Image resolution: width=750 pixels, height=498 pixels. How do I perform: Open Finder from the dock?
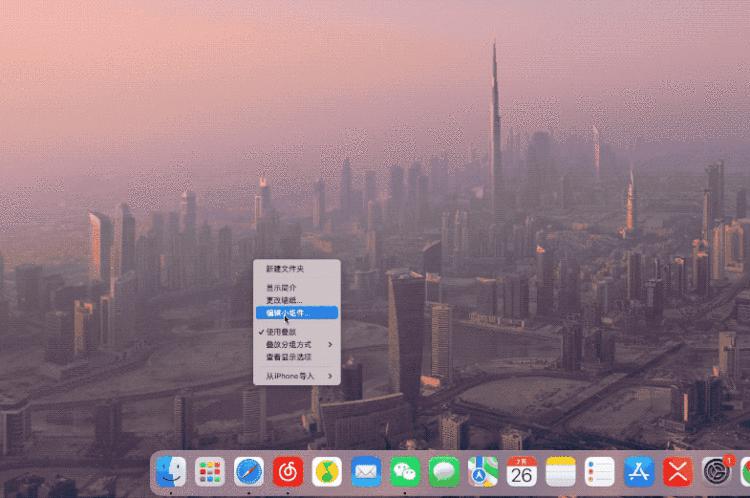171,472
